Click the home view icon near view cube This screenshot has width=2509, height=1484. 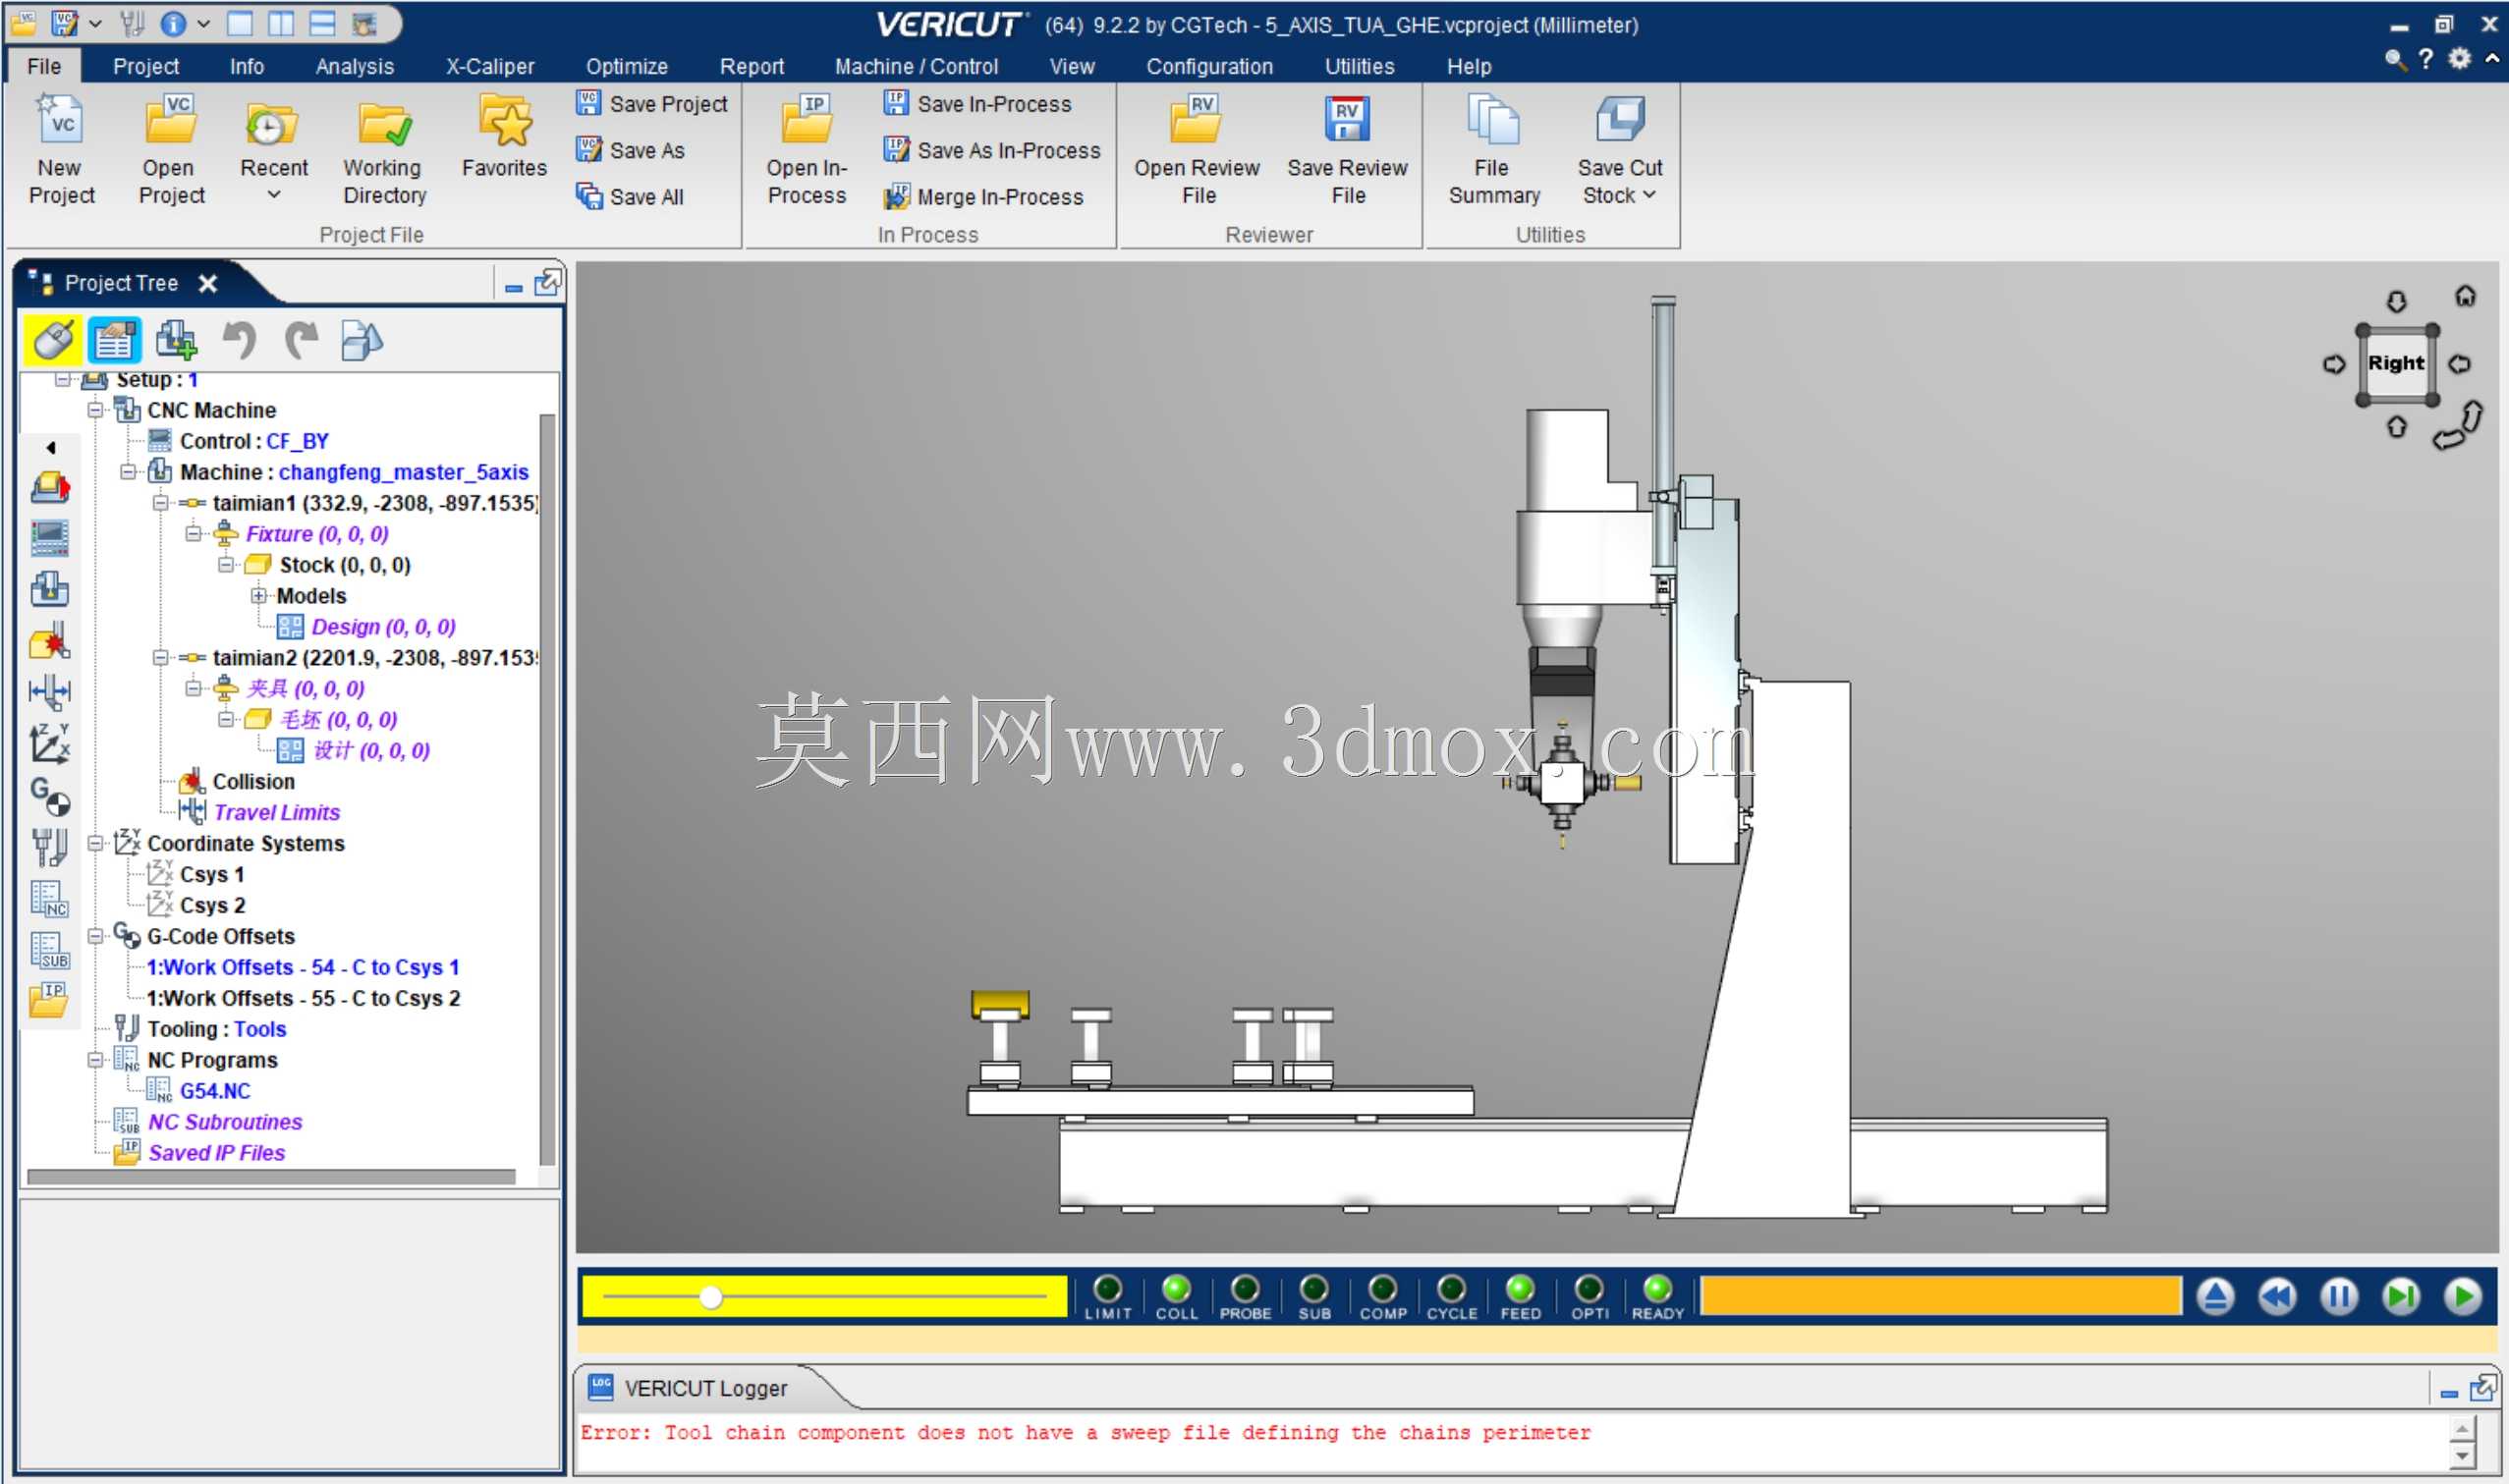(2466, 296)
